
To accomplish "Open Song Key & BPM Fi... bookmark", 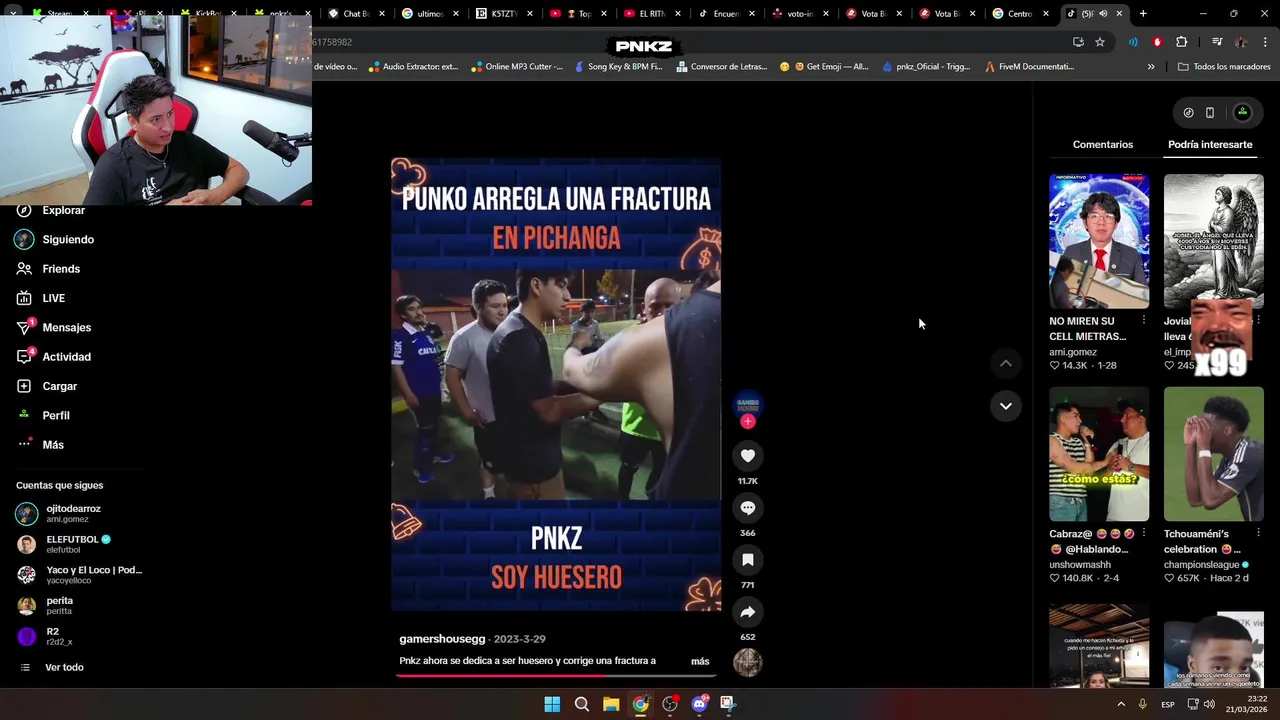I will click(x=617, y=67).
